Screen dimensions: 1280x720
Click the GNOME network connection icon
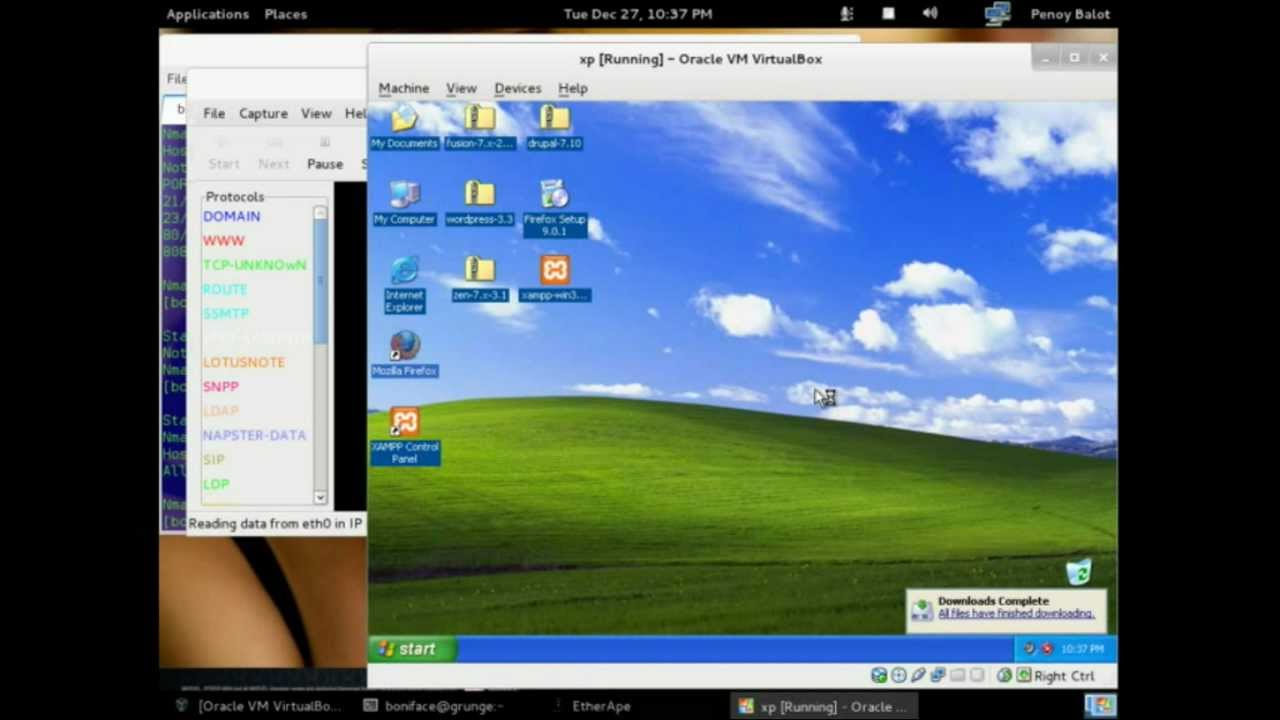tap(997, 14)
